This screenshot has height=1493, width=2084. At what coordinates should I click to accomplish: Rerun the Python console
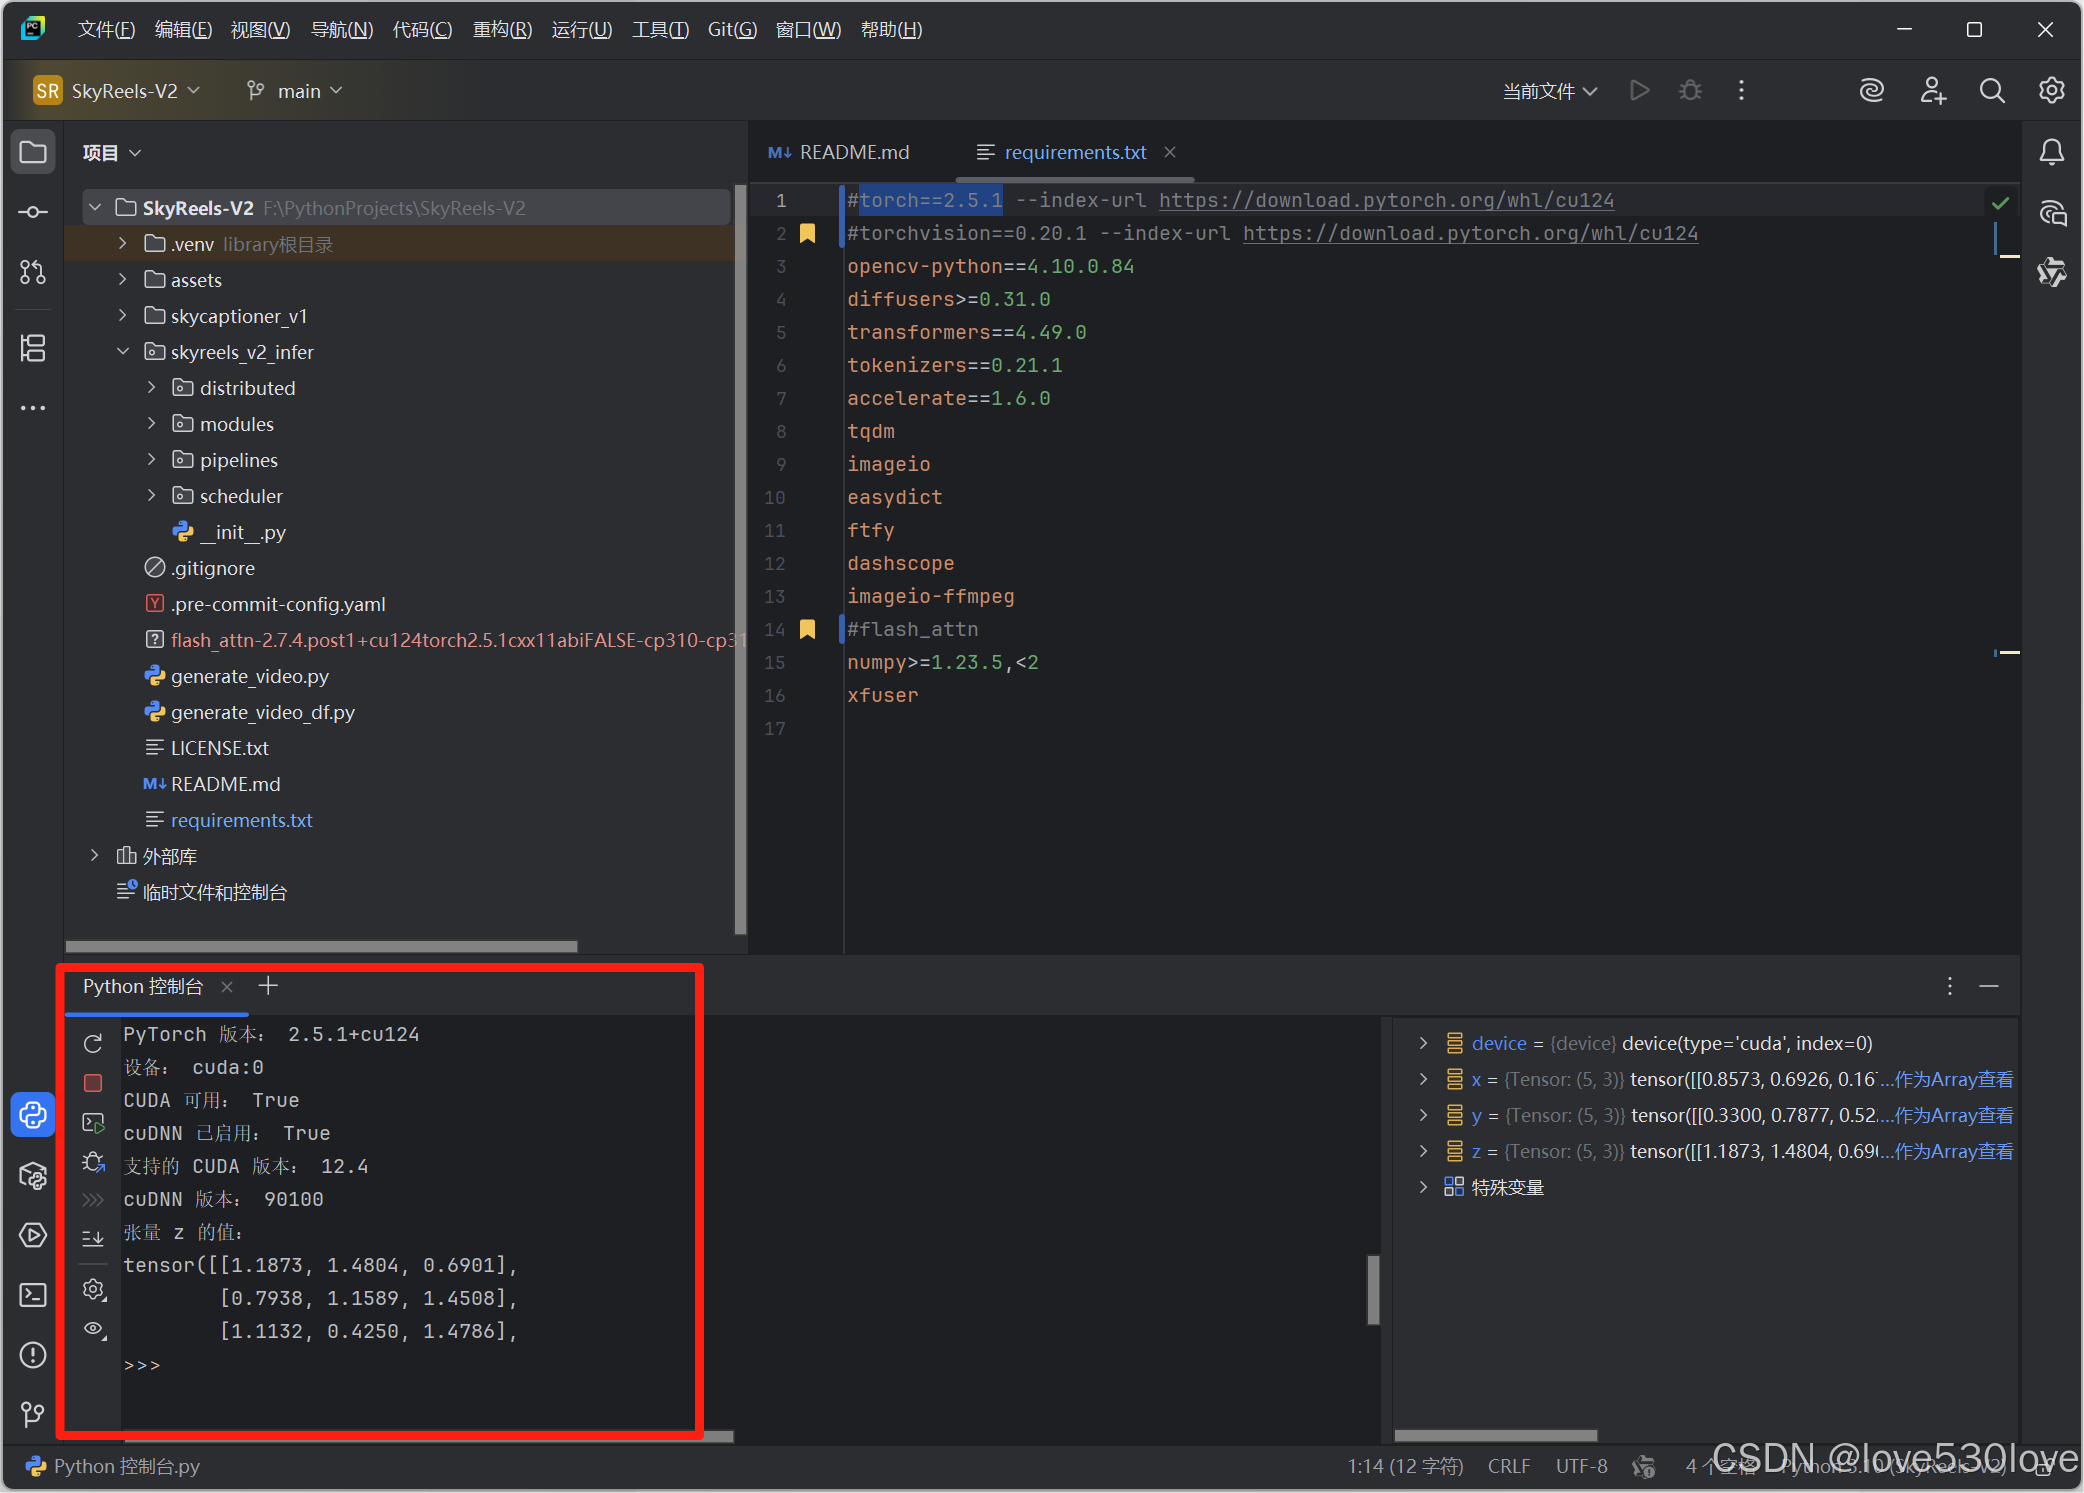click(93, 1043)
